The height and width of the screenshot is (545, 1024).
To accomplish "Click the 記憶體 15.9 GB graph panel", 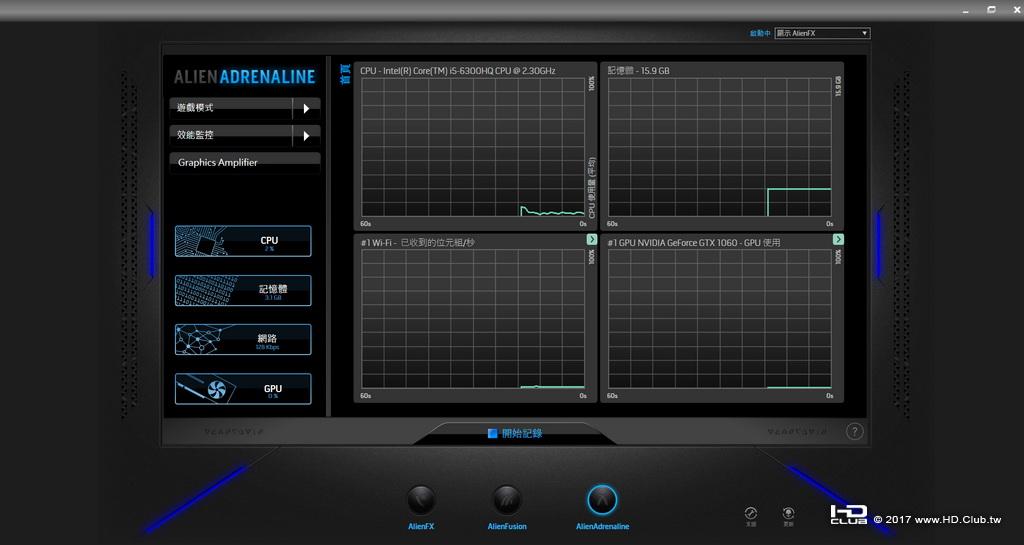I will (722, 146).
